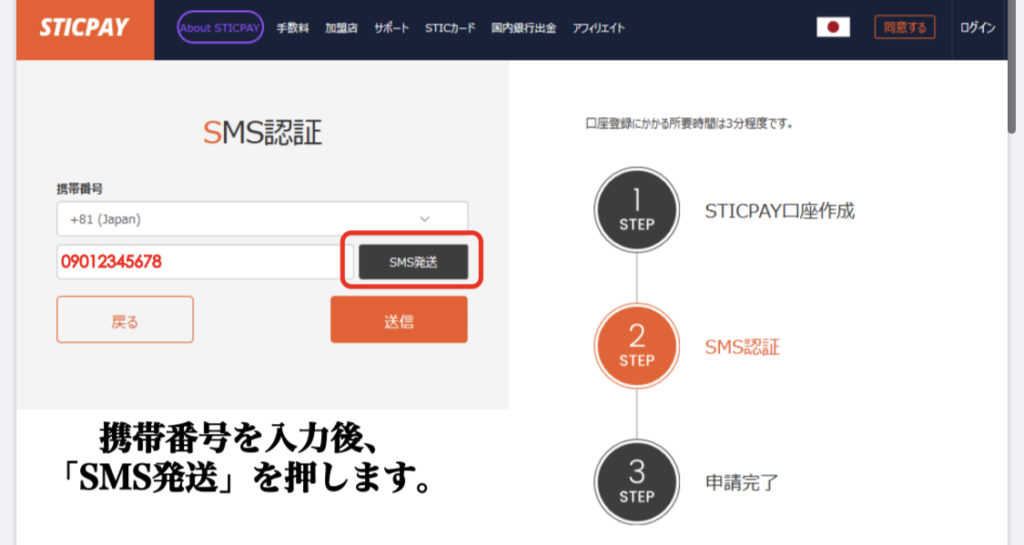Click the Step 2 orange circle icon

point(637,346)
